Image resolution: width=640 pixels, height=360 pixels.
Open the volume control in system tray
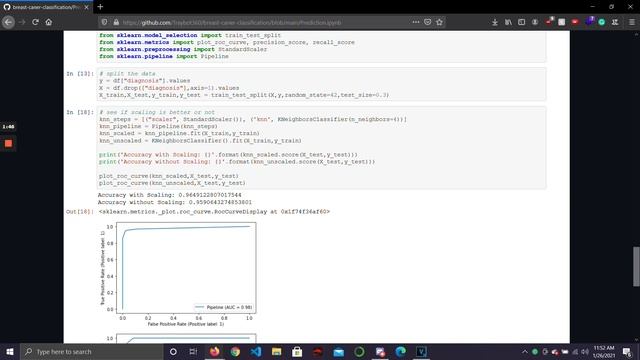coord(585,352)
